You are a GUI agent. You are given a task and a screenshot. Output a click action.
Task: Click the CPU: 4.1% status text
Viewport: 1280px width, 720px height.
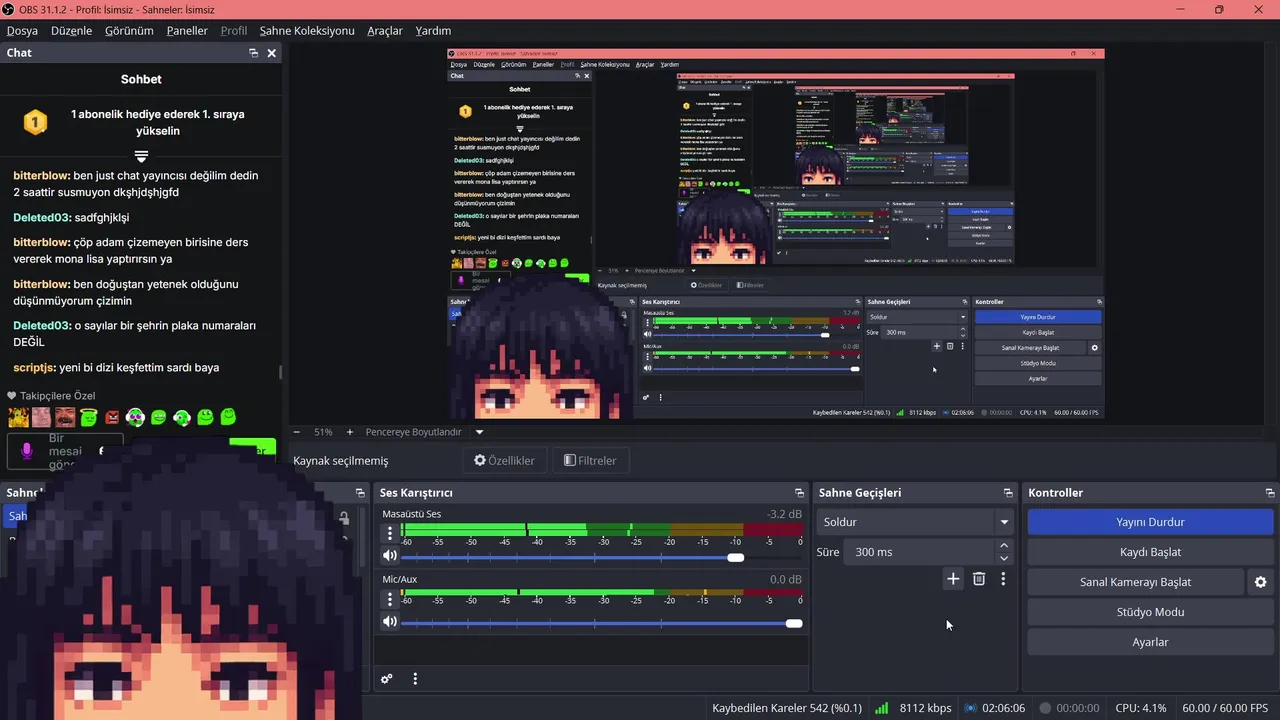click(x=1141, y=708)
